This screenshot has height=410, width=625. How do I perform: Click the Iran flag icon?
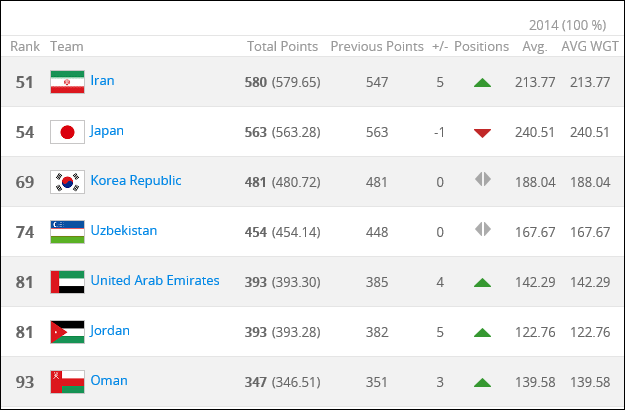tap(67, 82)
